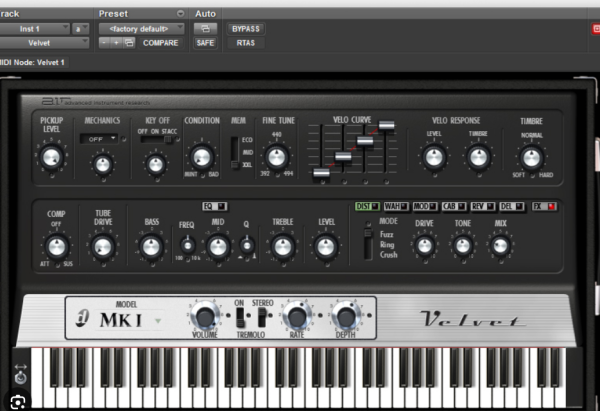Toggle the Tremolo STEREO switch
This screenshot has height=411, width=600.
263,318
